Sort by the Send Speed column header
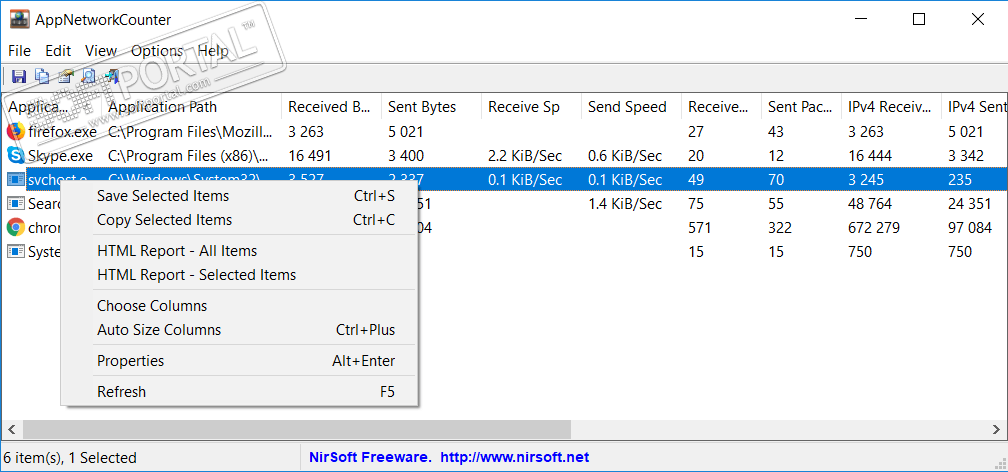This screenshot has height=472, width=1008. click(x=627, y=107)
